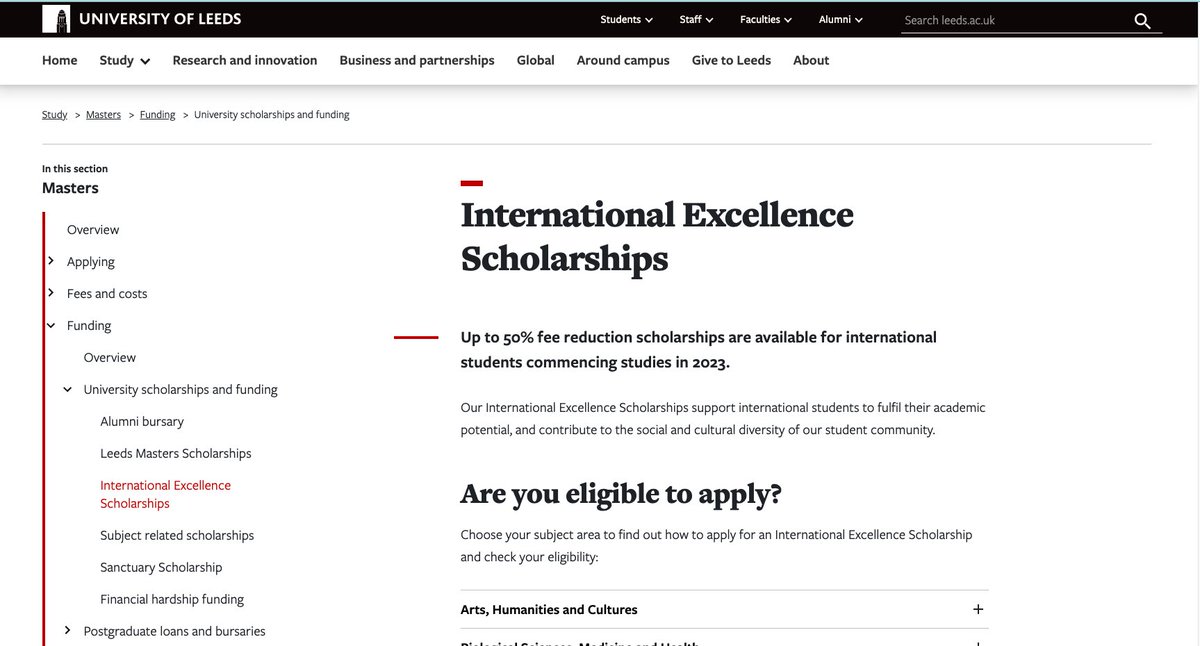Expand Postgraduate loans and bursaries chevron
Screen dimensions: 1200x646
[68, 630]
